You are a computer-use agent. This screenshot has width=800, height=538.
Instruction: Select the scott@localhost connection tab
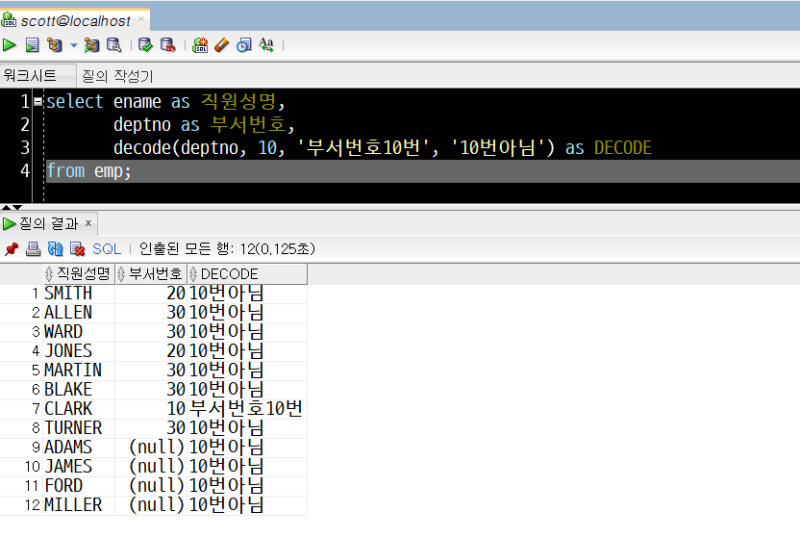click(75, 21)
